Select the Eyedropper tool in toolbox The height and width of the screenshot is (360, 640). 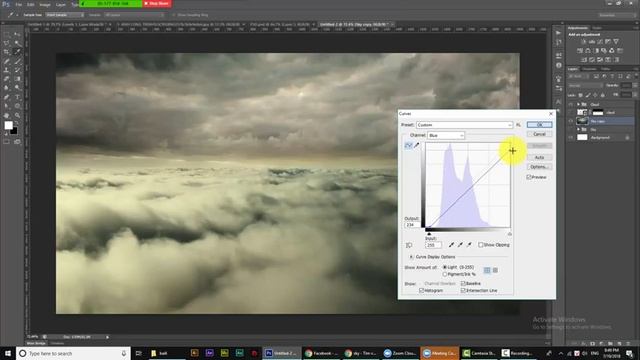17,52
